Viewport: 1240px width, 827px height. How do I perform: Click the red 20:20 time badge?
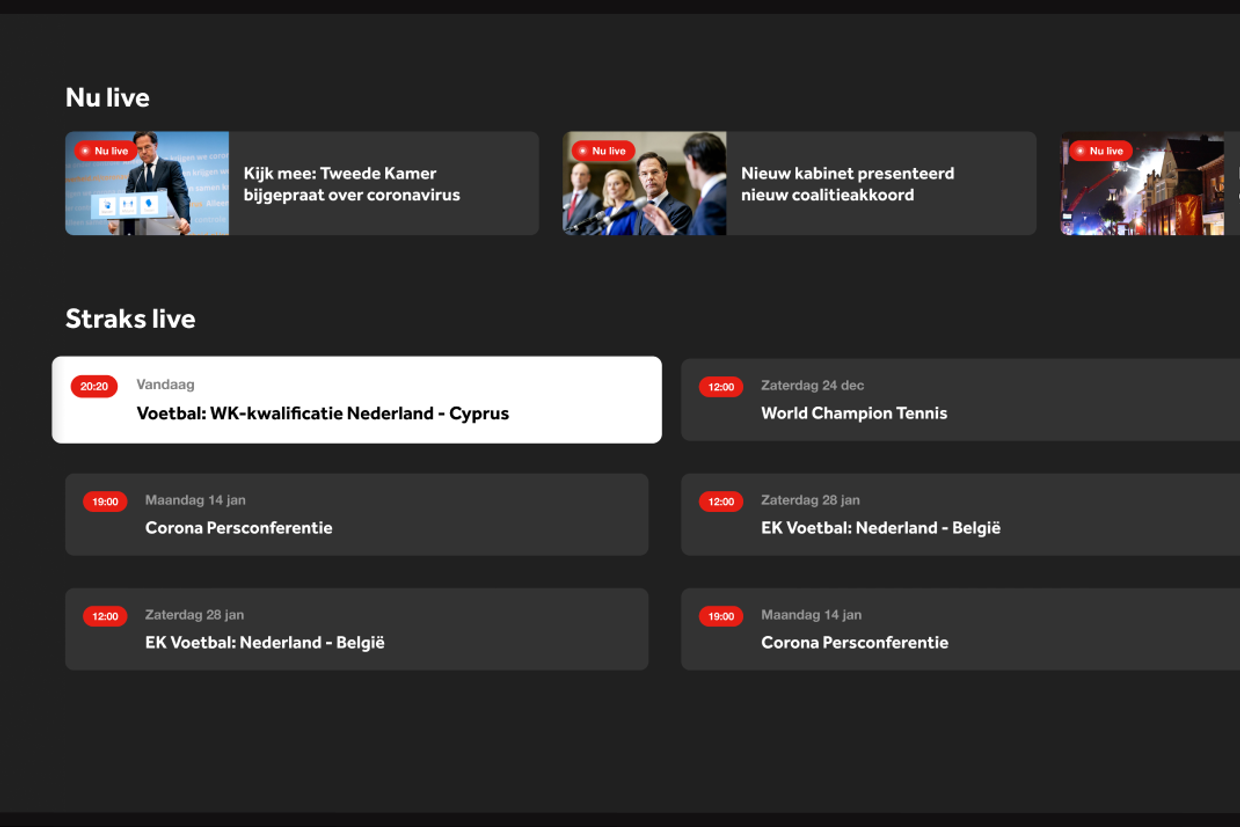pyautogui.click(x=94, y=386)
